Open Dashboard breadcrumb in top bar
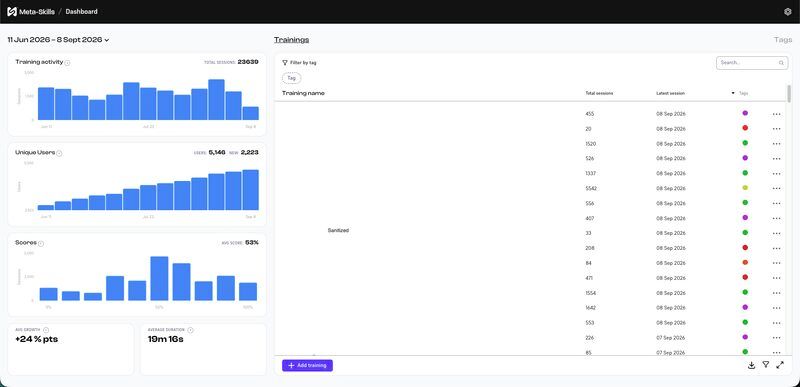 (81, 12)
